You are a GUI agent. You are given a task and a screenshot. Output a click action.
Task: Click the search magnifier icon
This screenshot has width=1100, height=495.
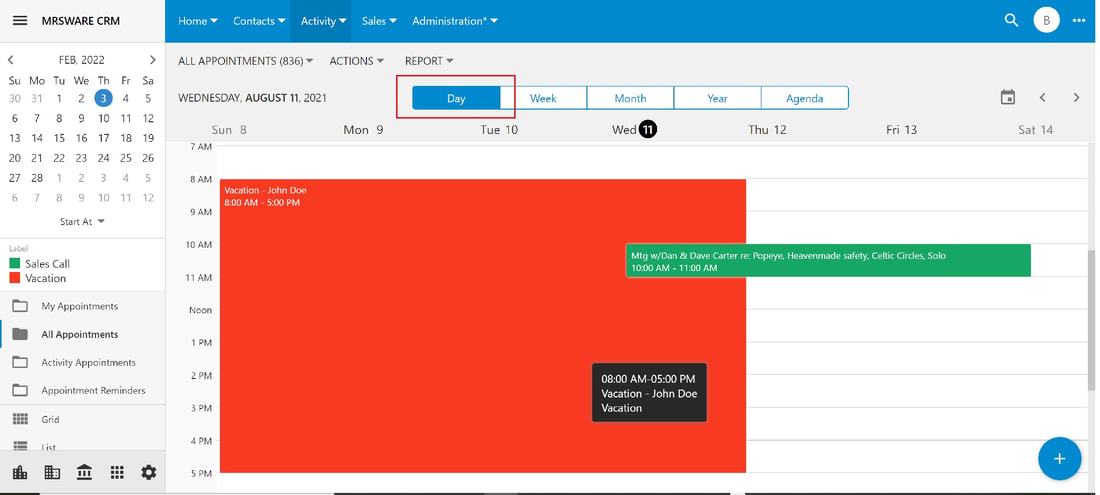(x=1011, y=20)
